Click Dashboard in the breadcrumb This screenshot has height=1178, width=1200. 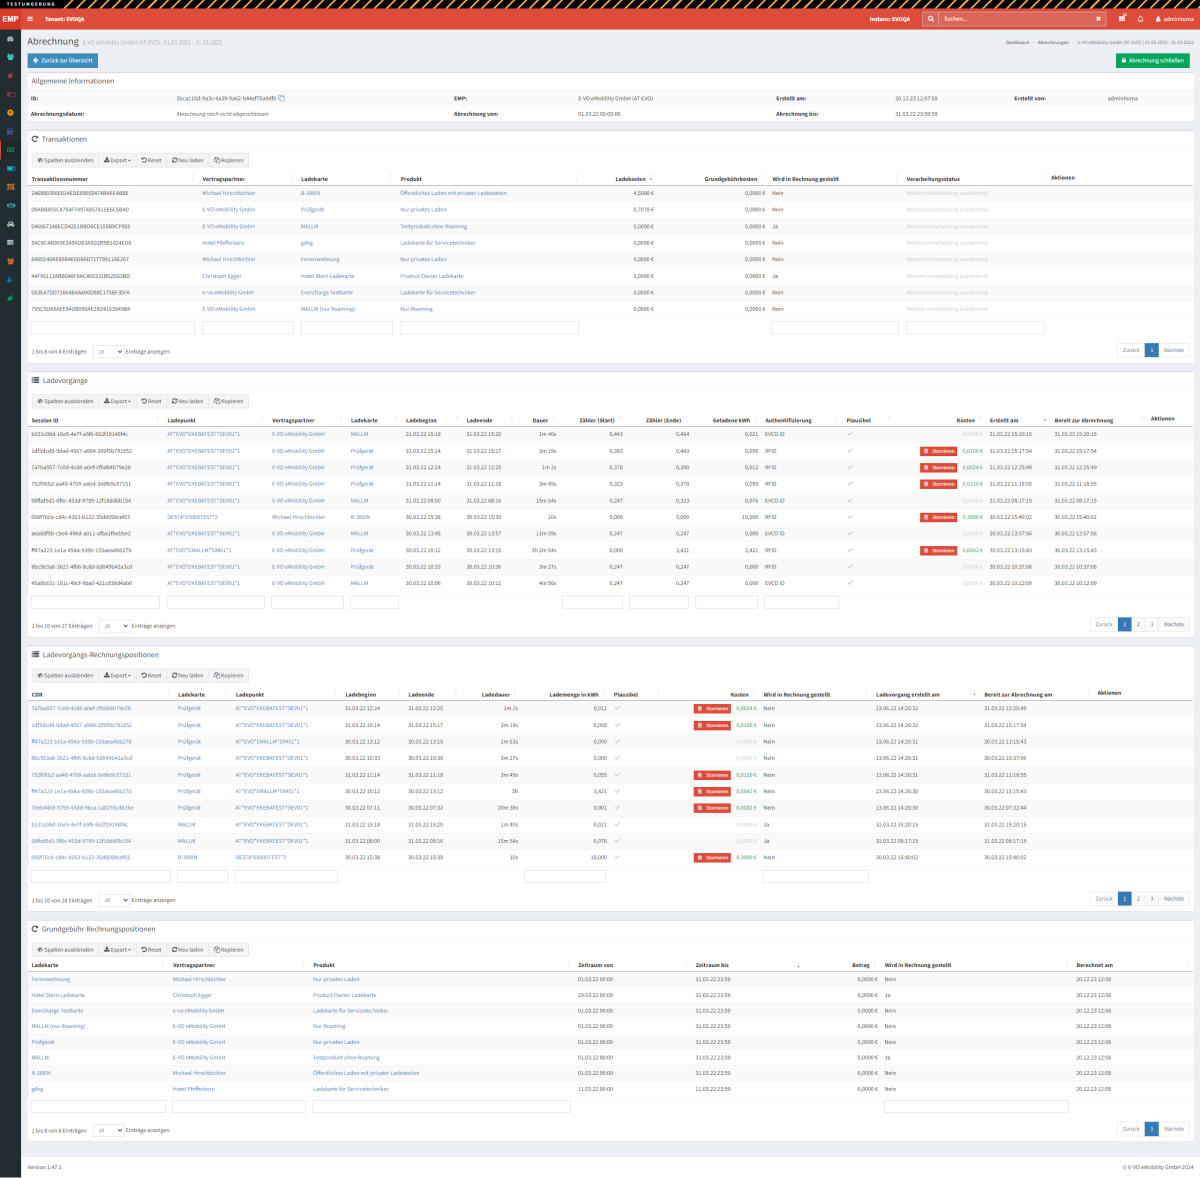pyautogui.click(x=1017, y=43)
